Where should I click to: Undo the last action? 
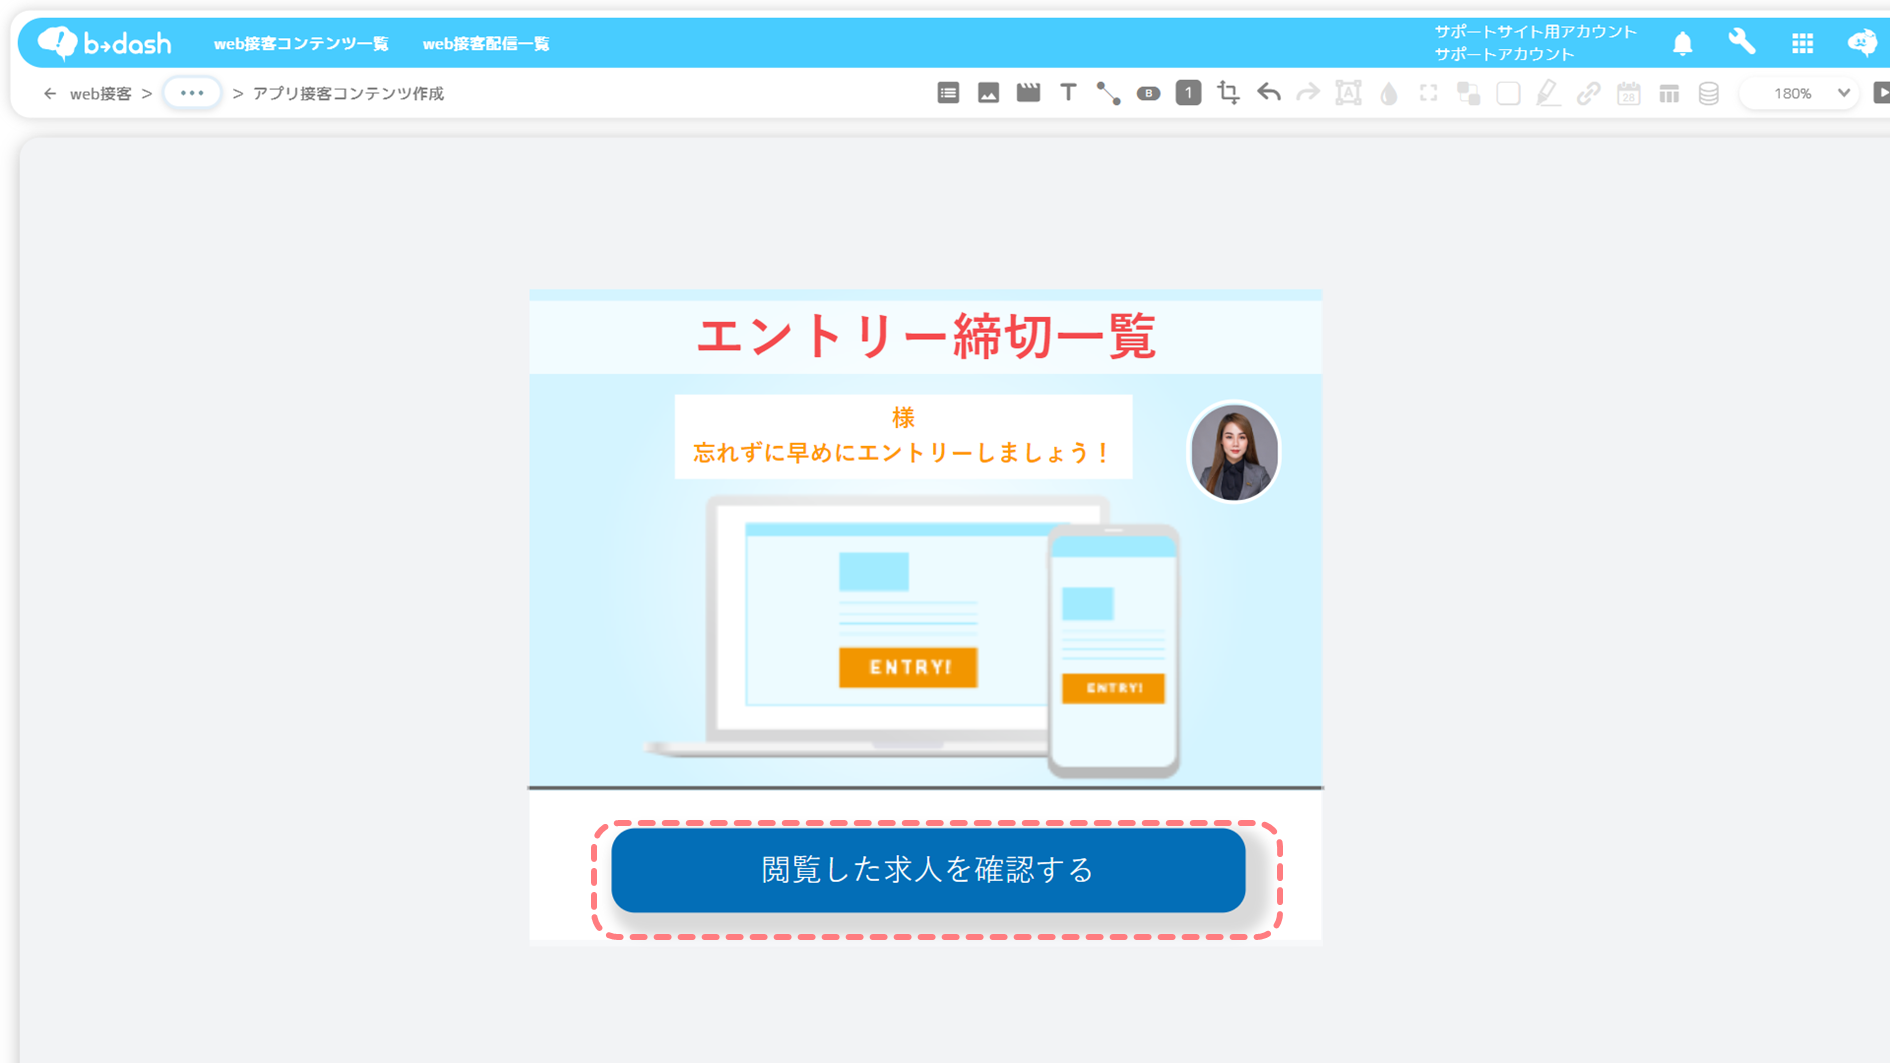(x=1268, y=93)
